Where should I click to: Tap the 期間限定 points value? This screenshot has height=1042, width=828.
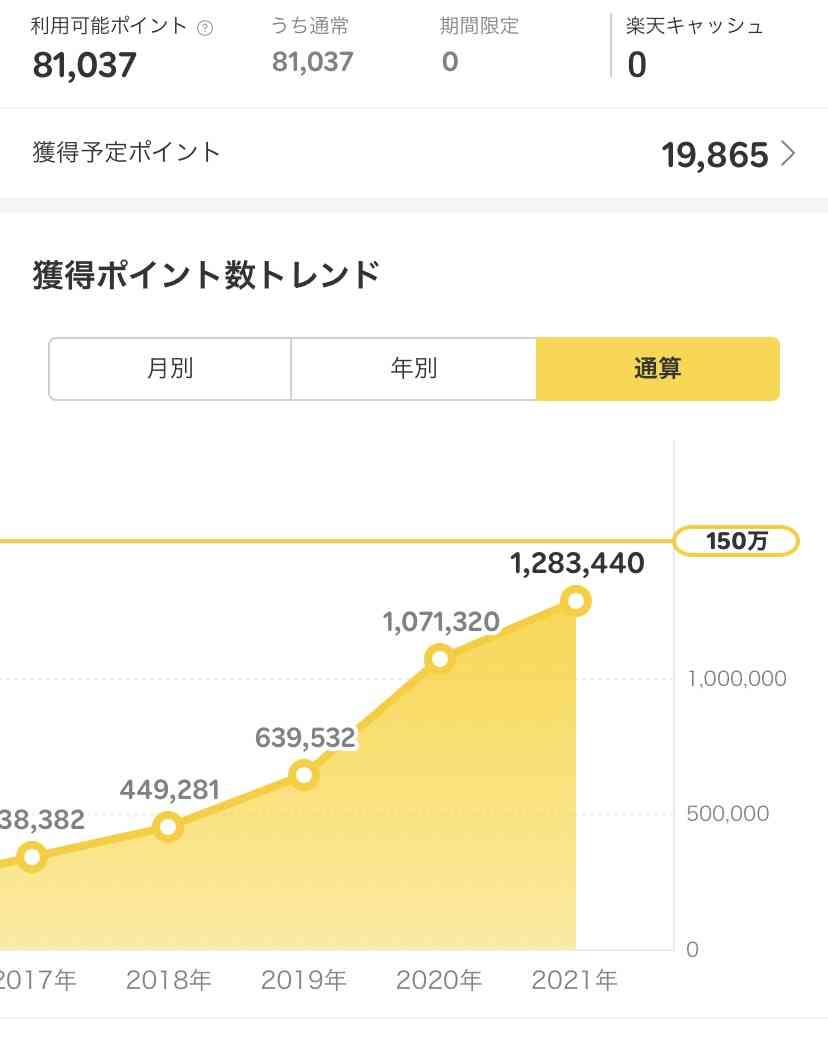coord(450,62)
